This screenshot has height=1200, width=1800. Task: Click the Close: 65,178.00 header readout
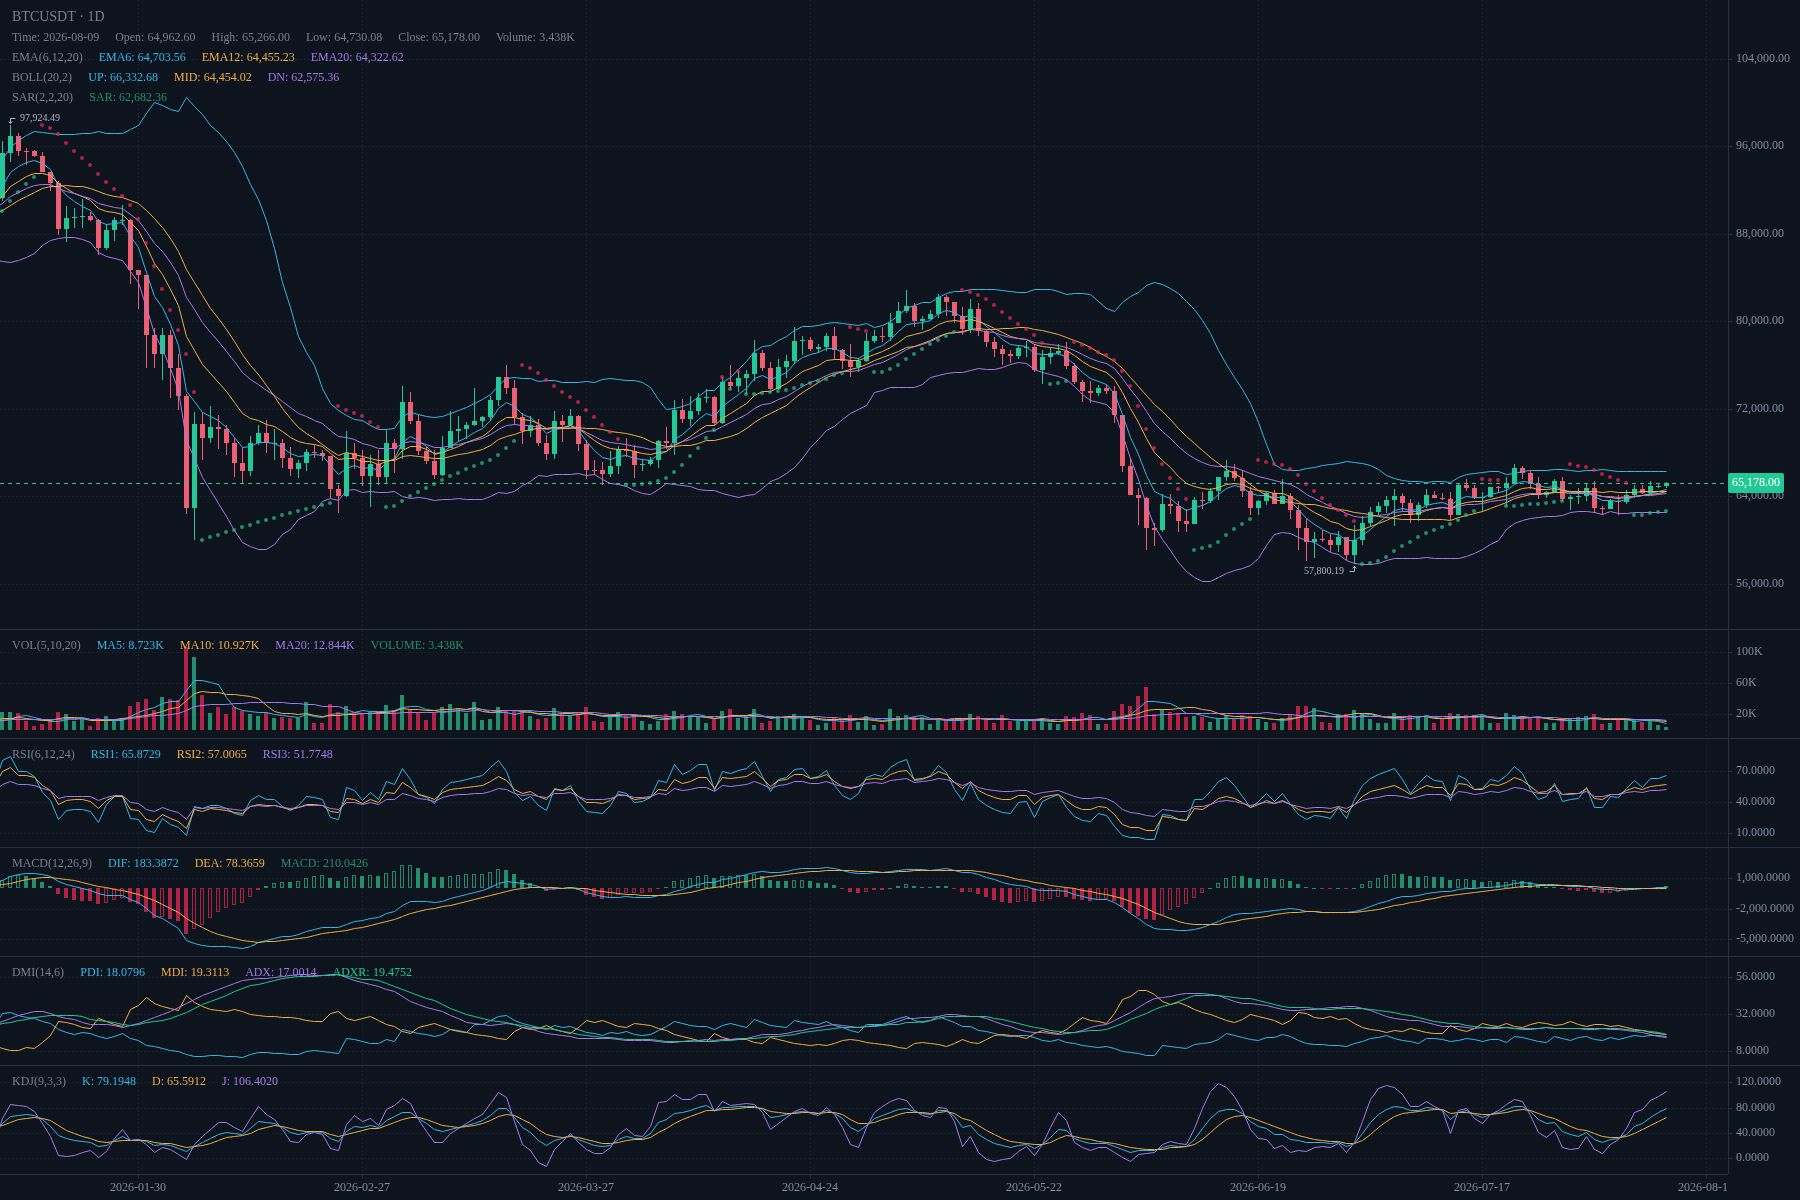click(x=439, y=37)
